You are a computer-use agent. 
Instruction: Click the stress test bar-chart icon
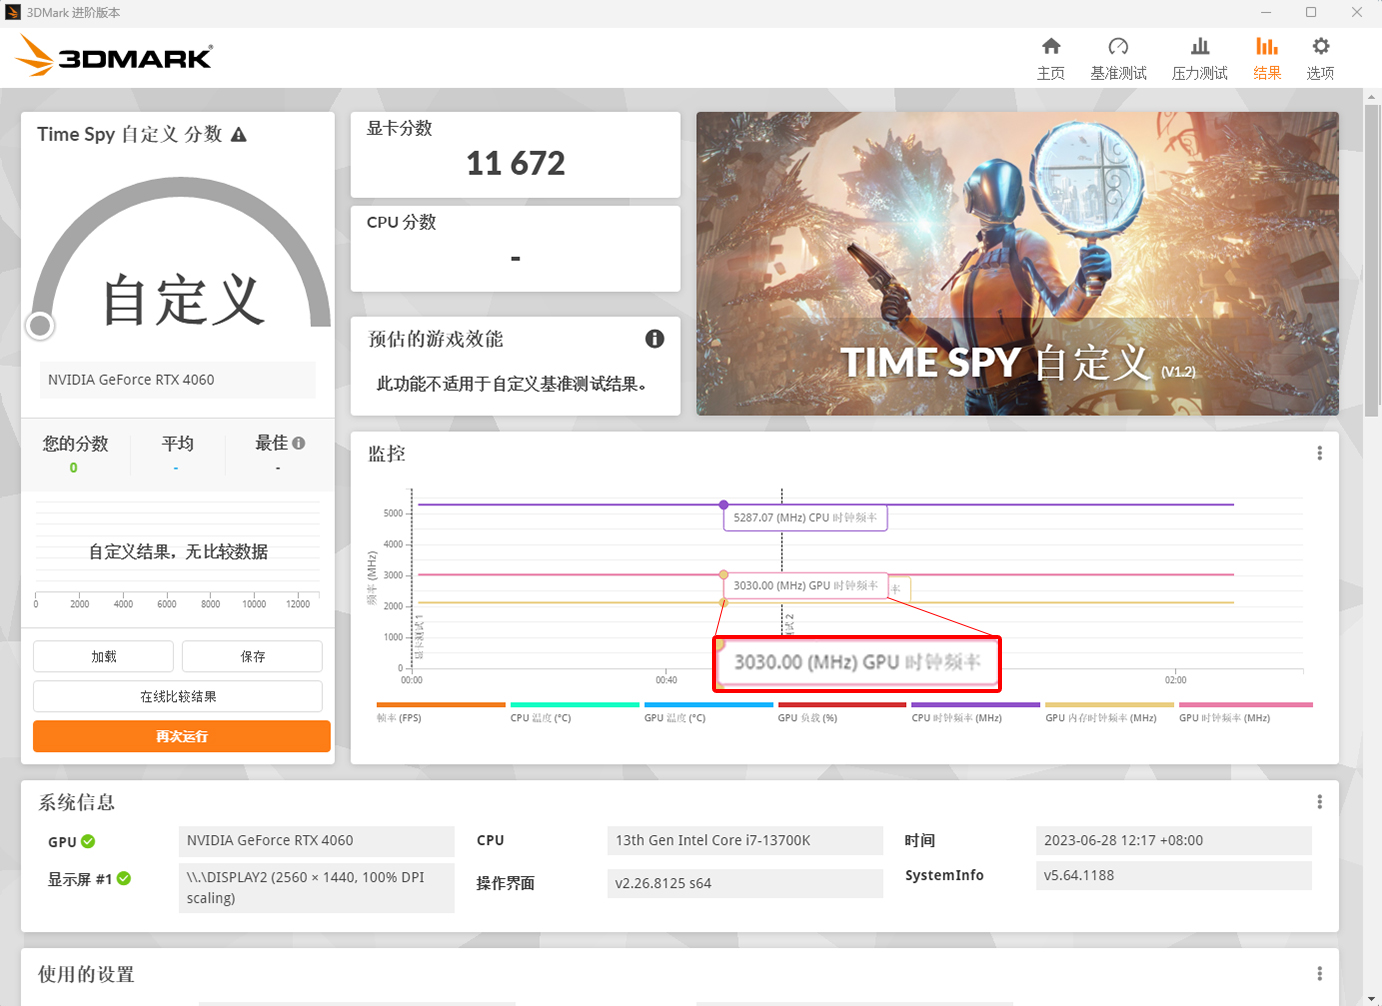click(x=1200, y=46)
